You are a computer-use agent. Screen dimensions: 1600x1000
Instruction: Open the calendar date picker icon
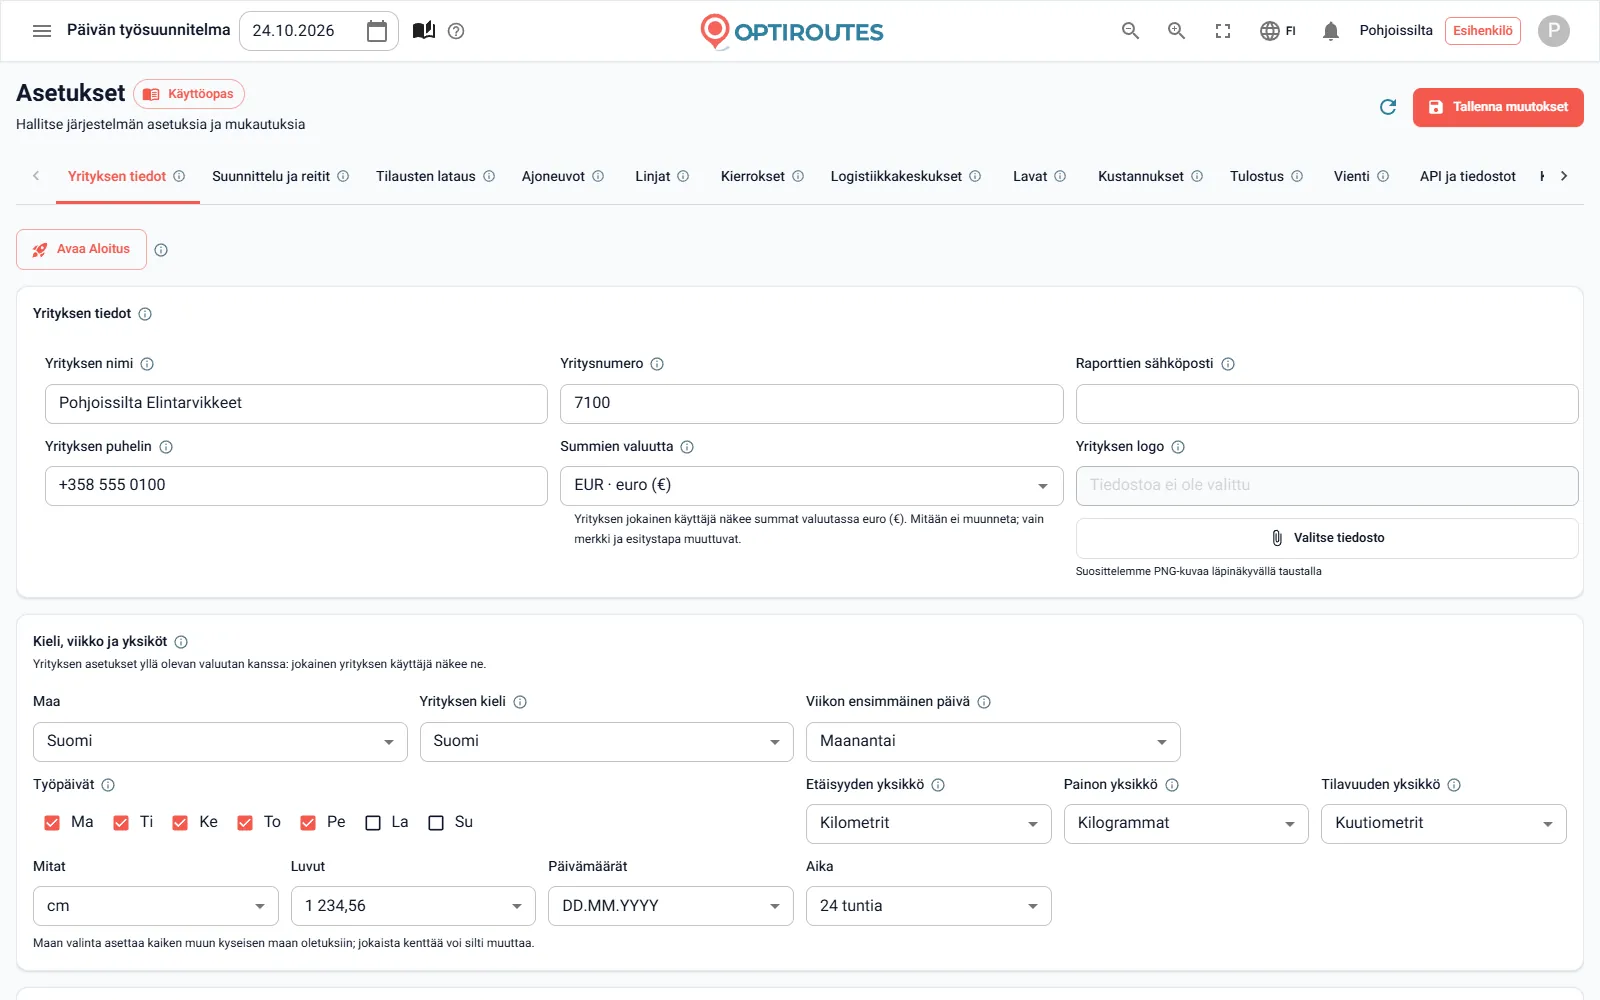pos(377,31)
